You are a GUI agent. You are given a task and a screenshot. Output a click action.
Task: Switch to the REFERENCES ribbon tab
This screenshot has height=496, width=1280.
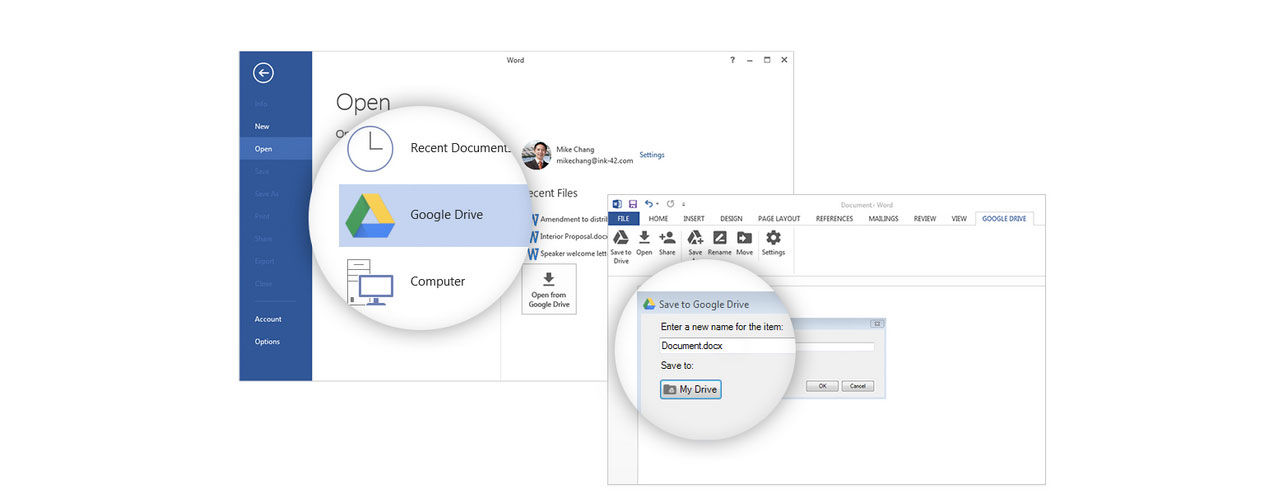coord(834,218)
